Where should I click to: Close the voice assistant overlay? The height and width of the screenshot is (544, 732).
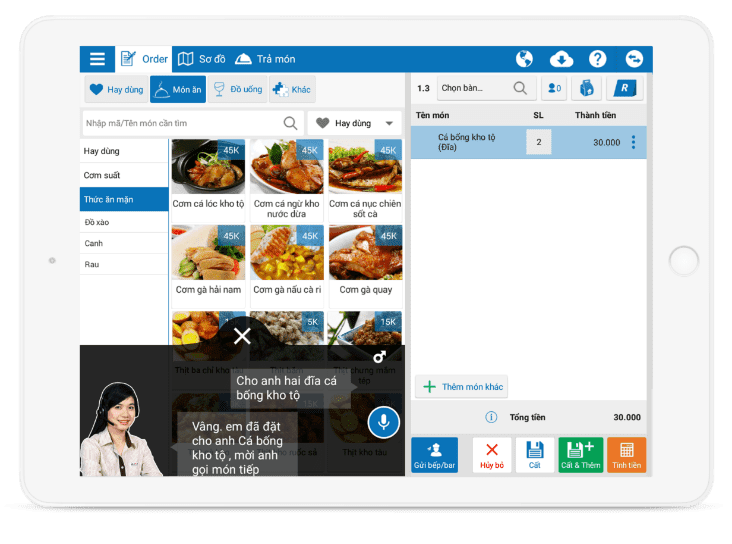pyautogui.click(x=242, y=336)
